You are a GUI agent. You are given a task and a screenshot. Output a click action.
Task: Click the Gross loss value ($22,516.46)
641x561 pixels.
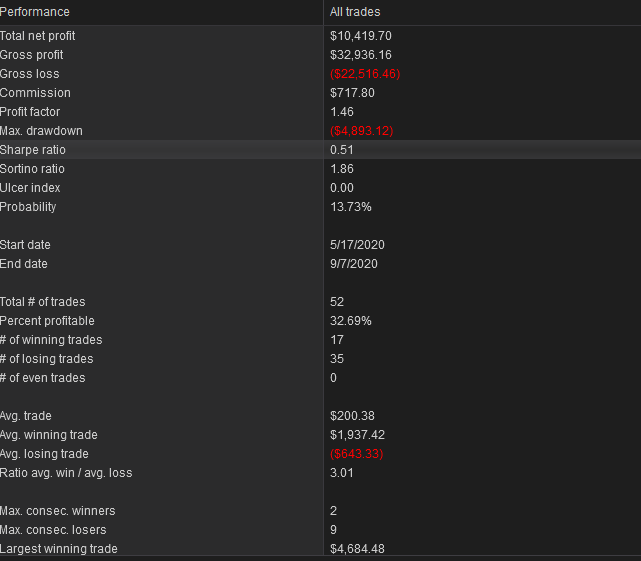(365, 74)
